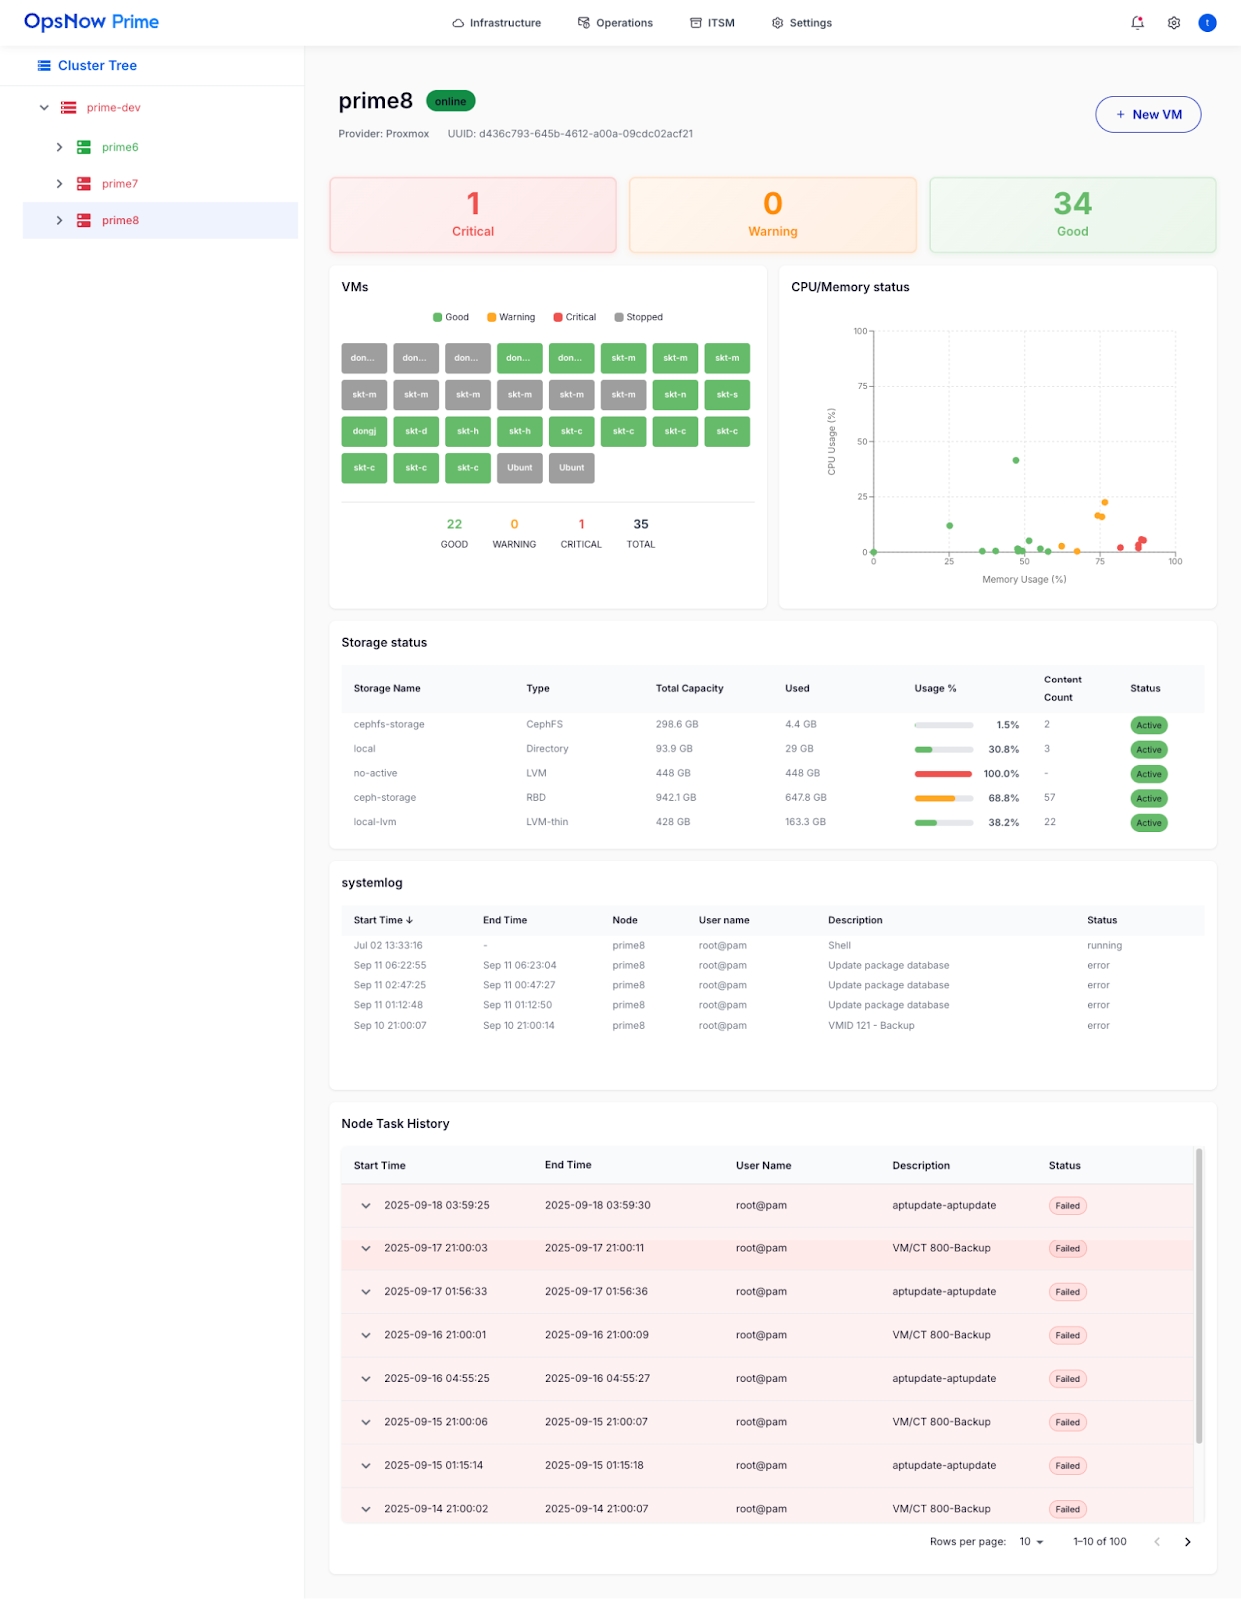Open the OpsNow Prime home logo
The width and height of the screenshot is (1241, 1600).
coord(91,22)
